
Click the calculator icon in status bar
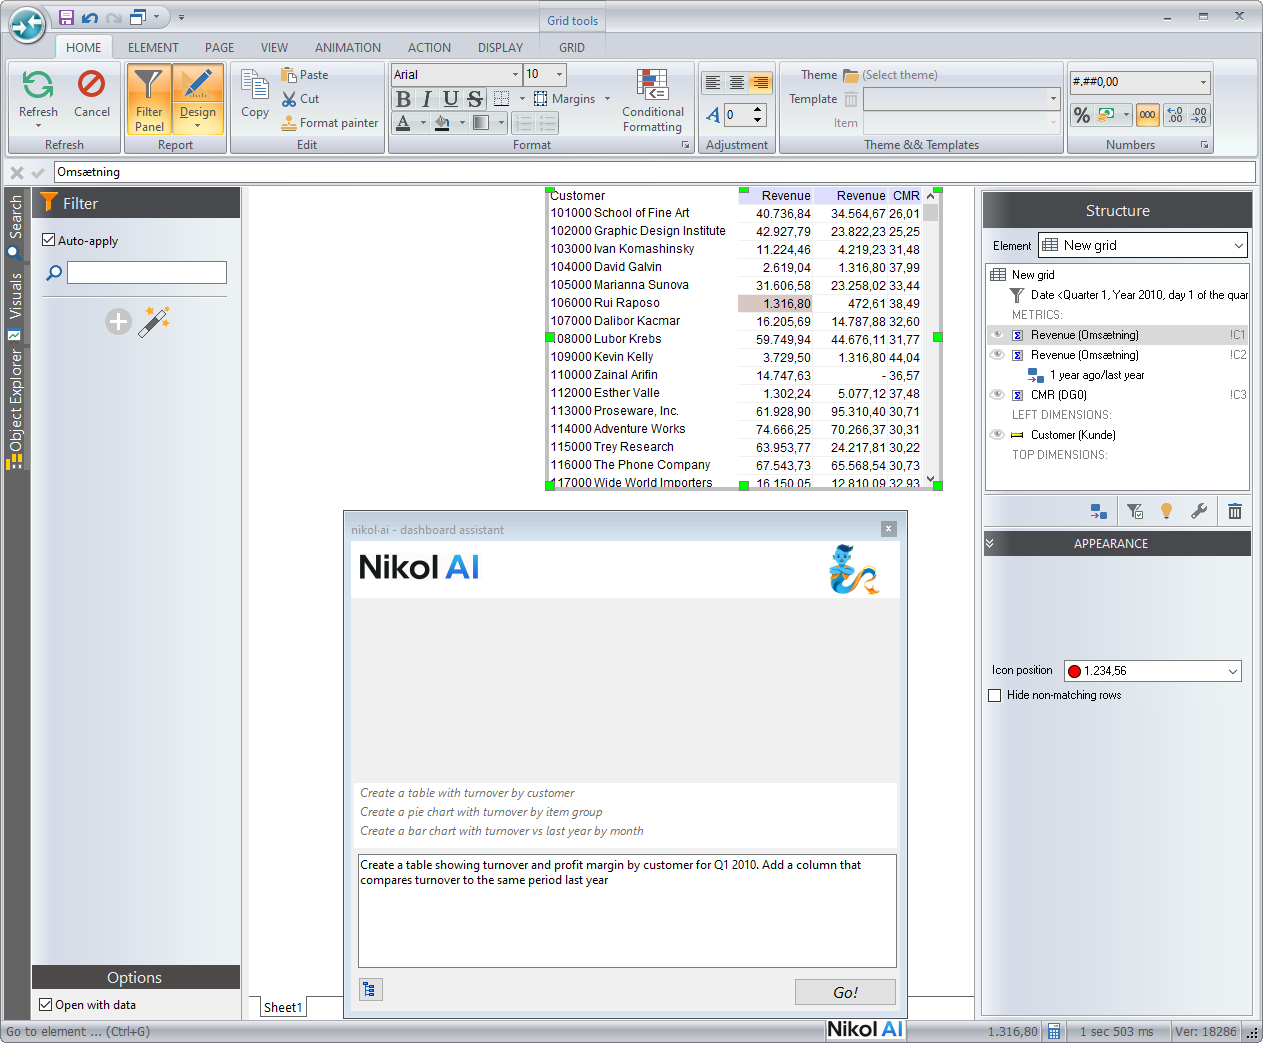1054,1032
